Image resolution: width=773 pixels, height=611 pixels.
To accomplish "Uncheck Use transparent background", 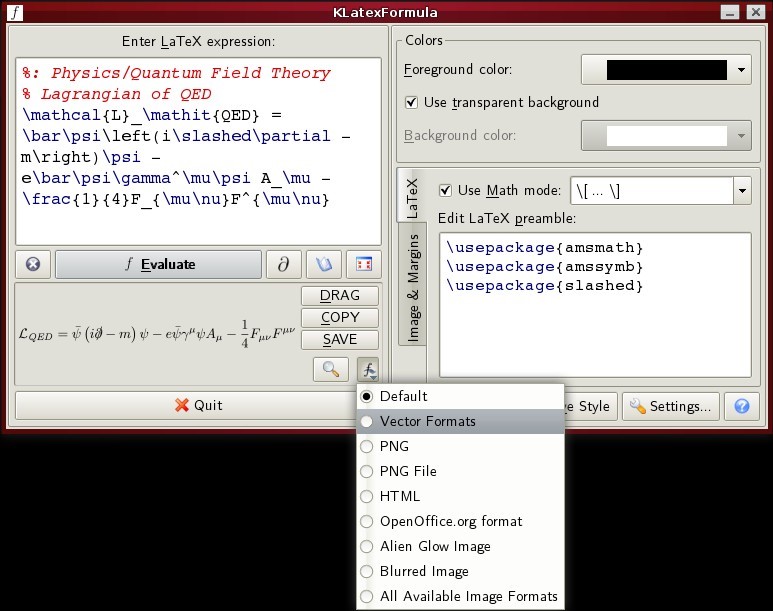I will point(411,102).
